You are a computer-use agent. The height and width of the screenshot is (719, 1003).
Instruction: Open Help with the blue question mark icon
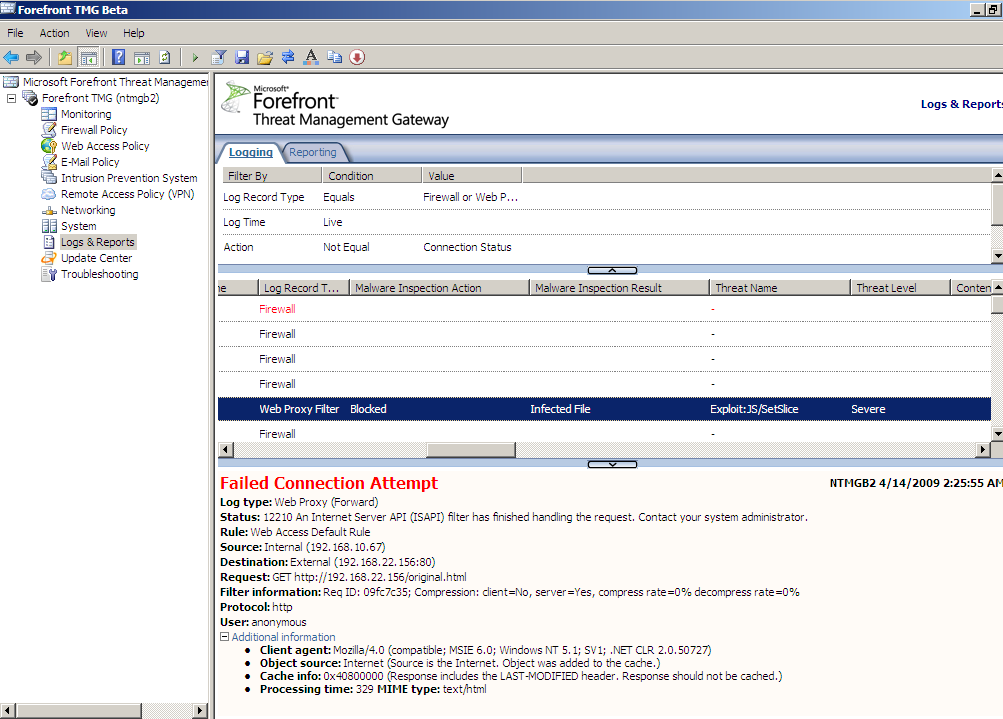(x=118, y=58)
